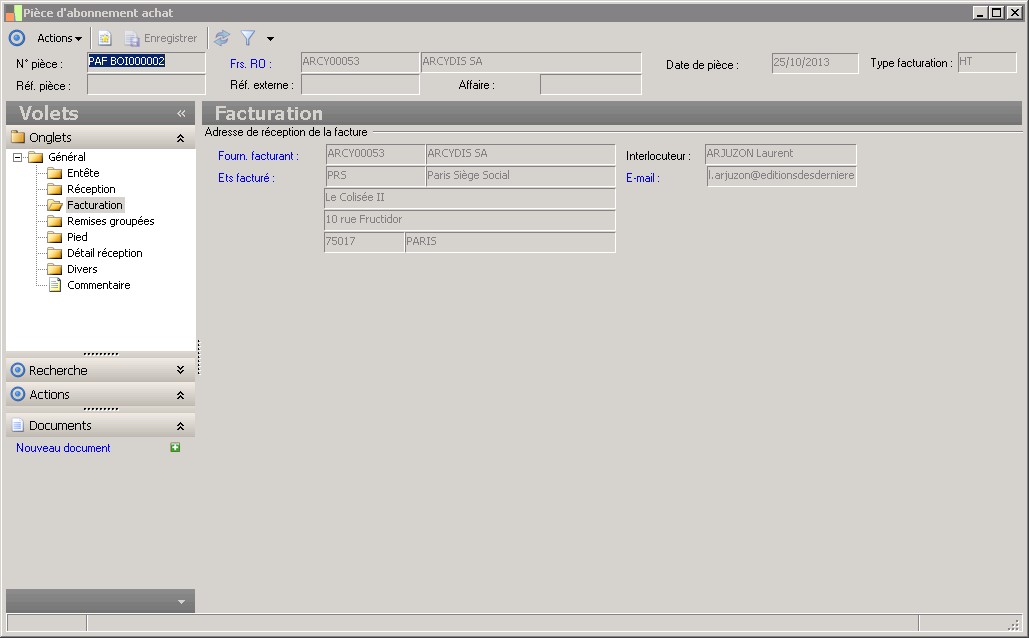Click the Fourn. facturant link label
The height and width of the screenshot is (638, 1029).
[x=258, y=156]
